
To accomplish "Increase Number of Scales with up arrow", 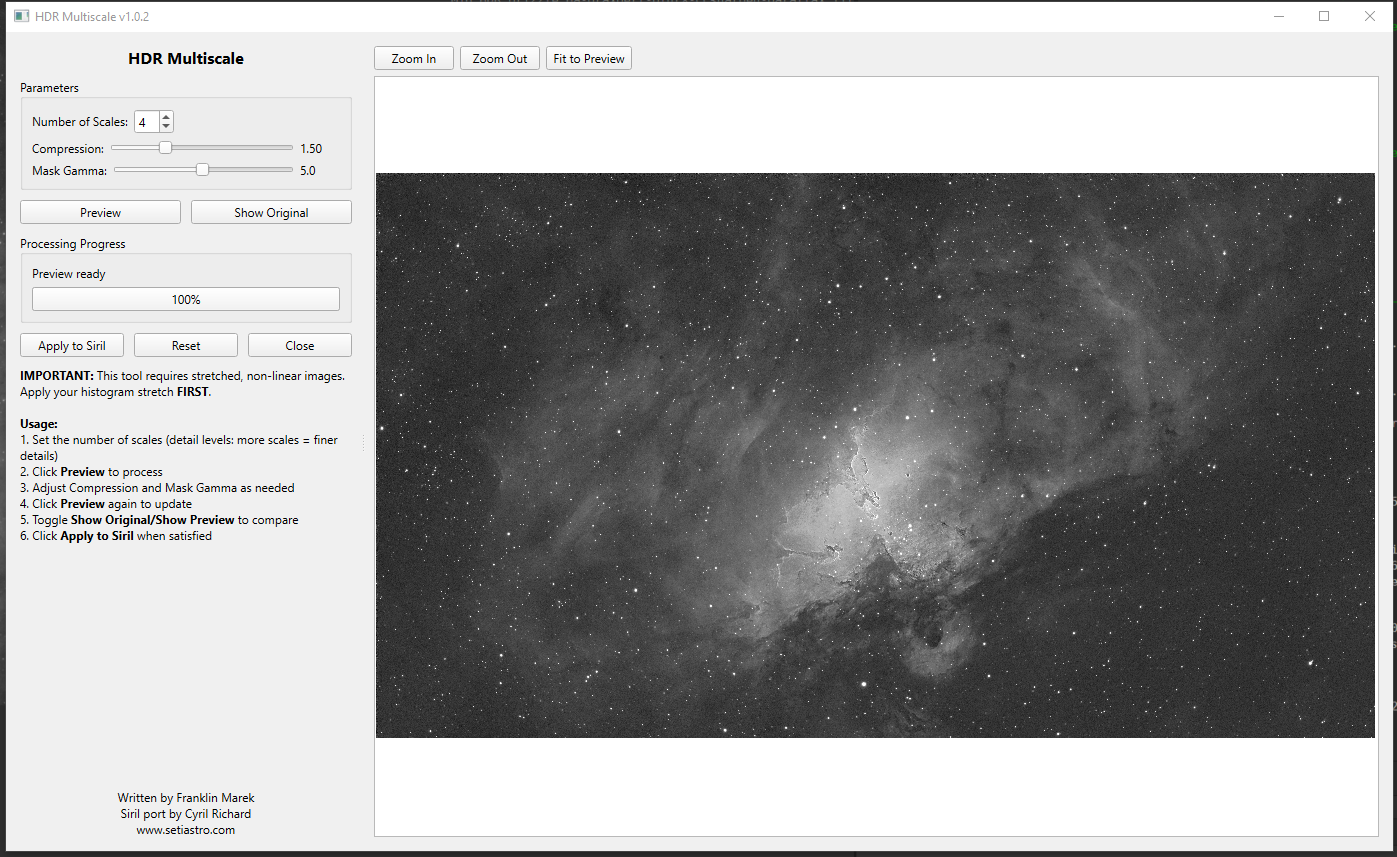I will (166, 116).
